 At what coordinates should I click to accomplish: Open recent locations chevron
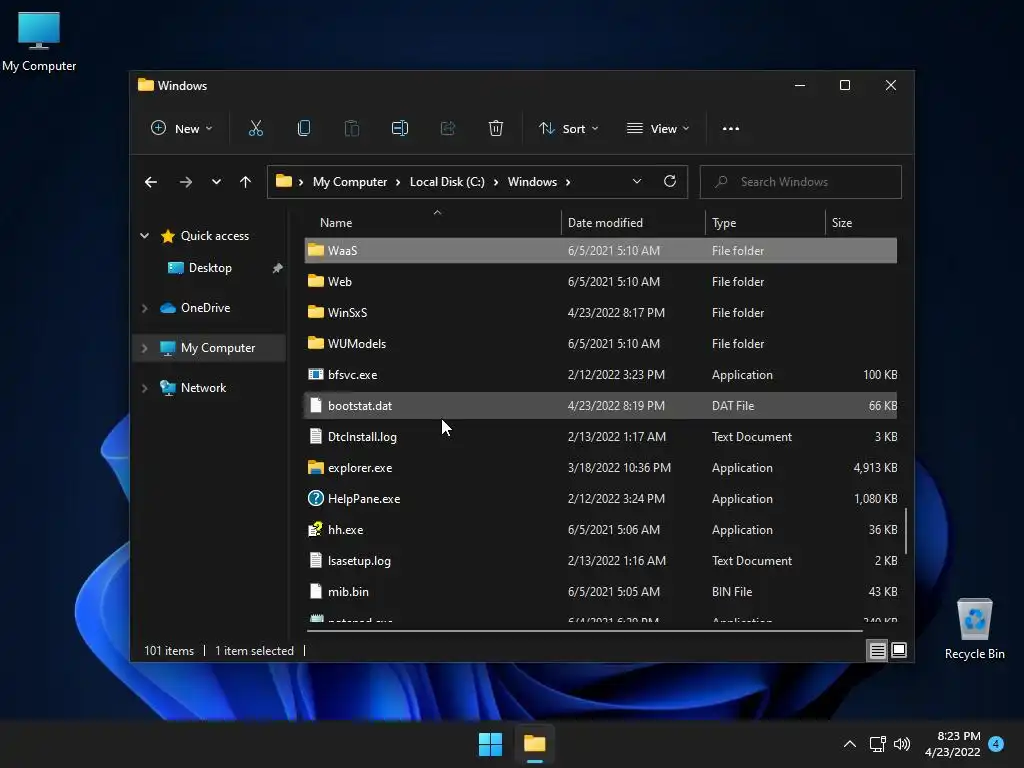click(216, 182)
